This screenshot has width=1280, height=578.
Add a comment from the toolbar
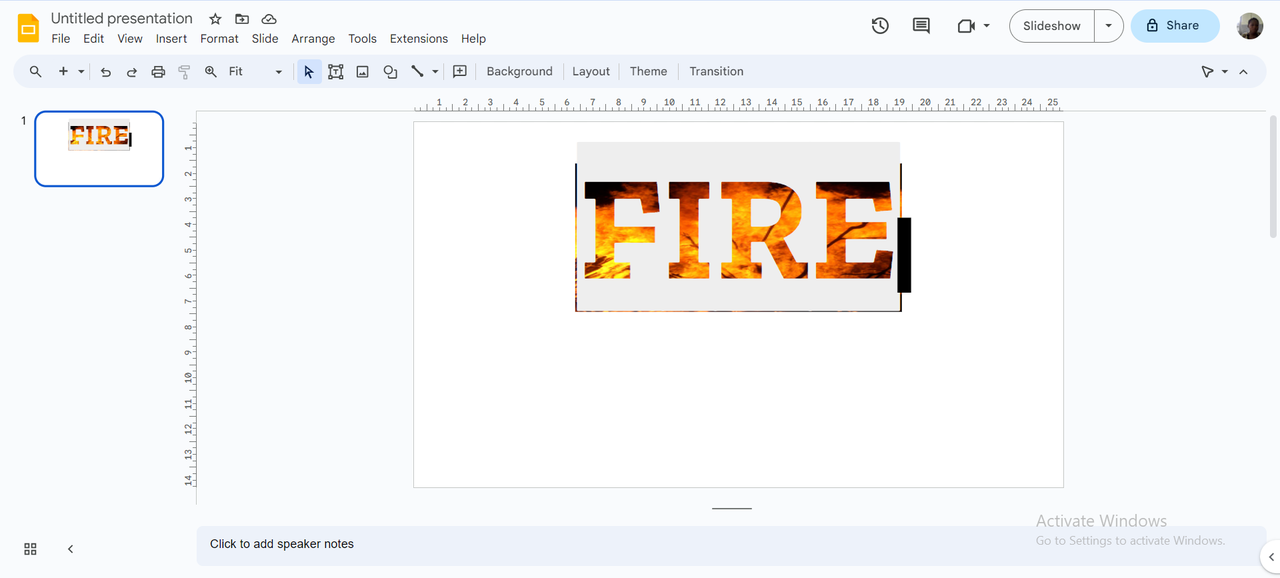(460, 72)
